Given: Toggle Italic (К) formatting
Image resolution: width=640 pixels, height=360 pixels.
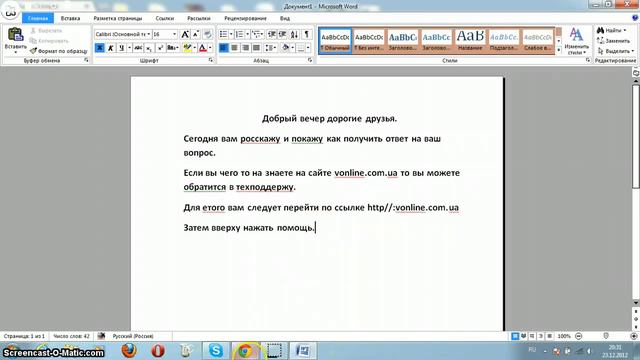Looking at the screenshot, I should click(110, 48).
